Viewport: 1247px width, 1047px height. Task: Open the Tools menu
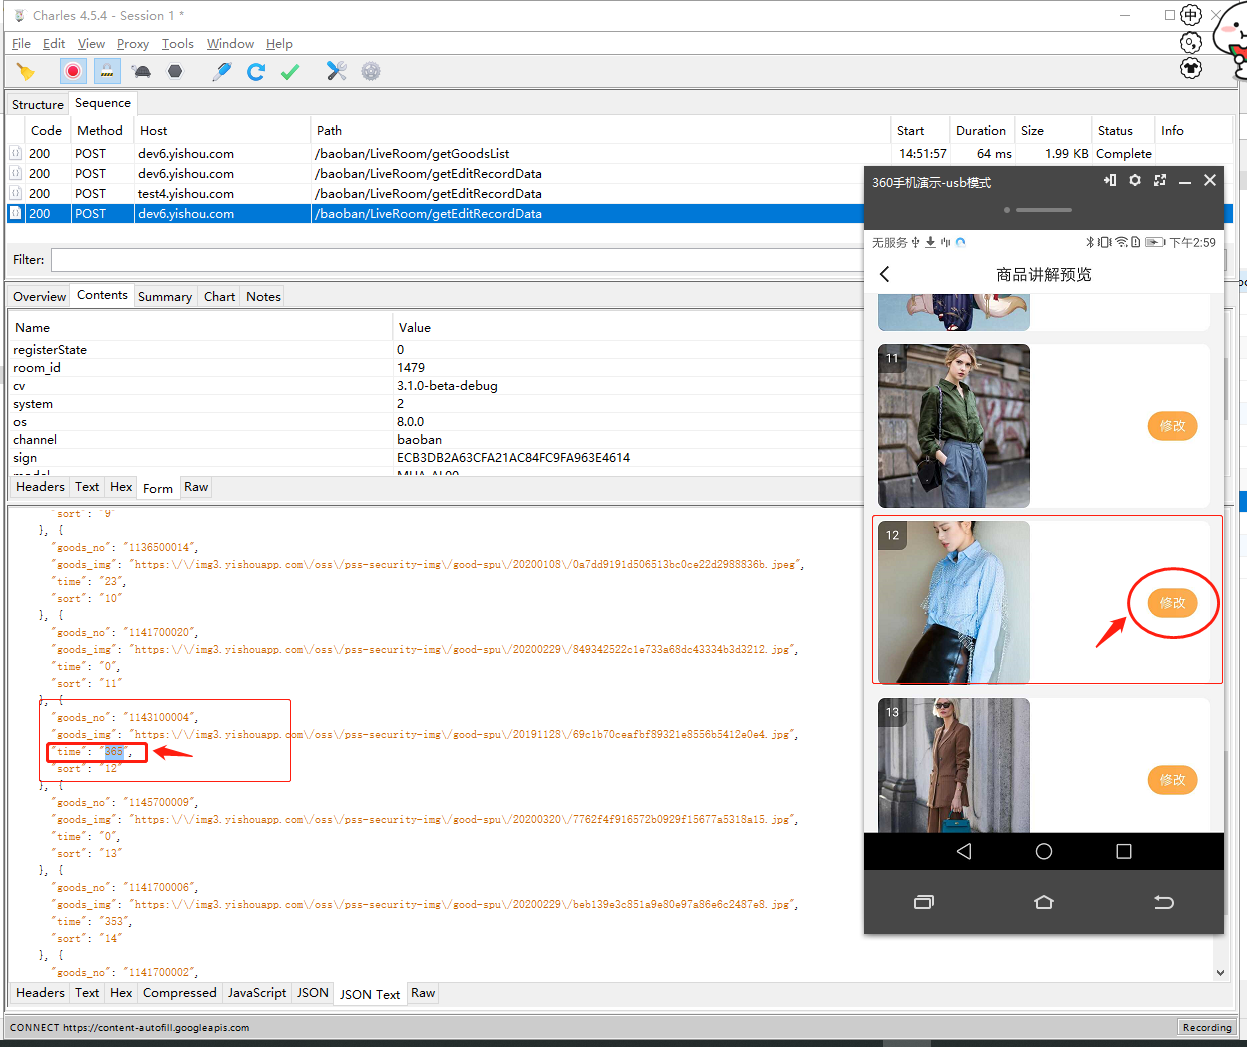[178, 44]
